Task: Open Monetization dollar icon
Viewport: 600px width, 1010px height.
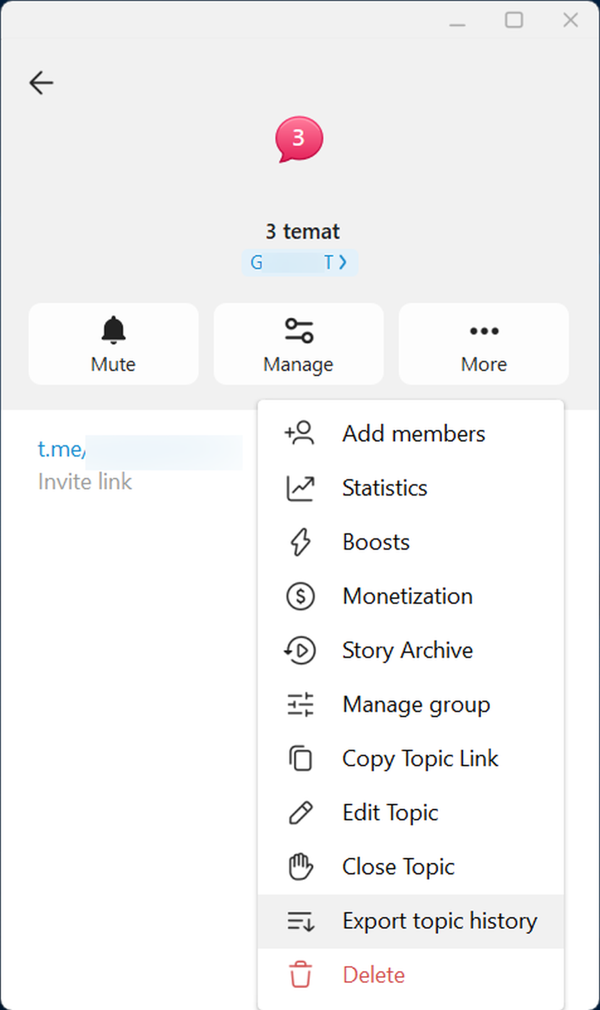Action: click(300, 596)
